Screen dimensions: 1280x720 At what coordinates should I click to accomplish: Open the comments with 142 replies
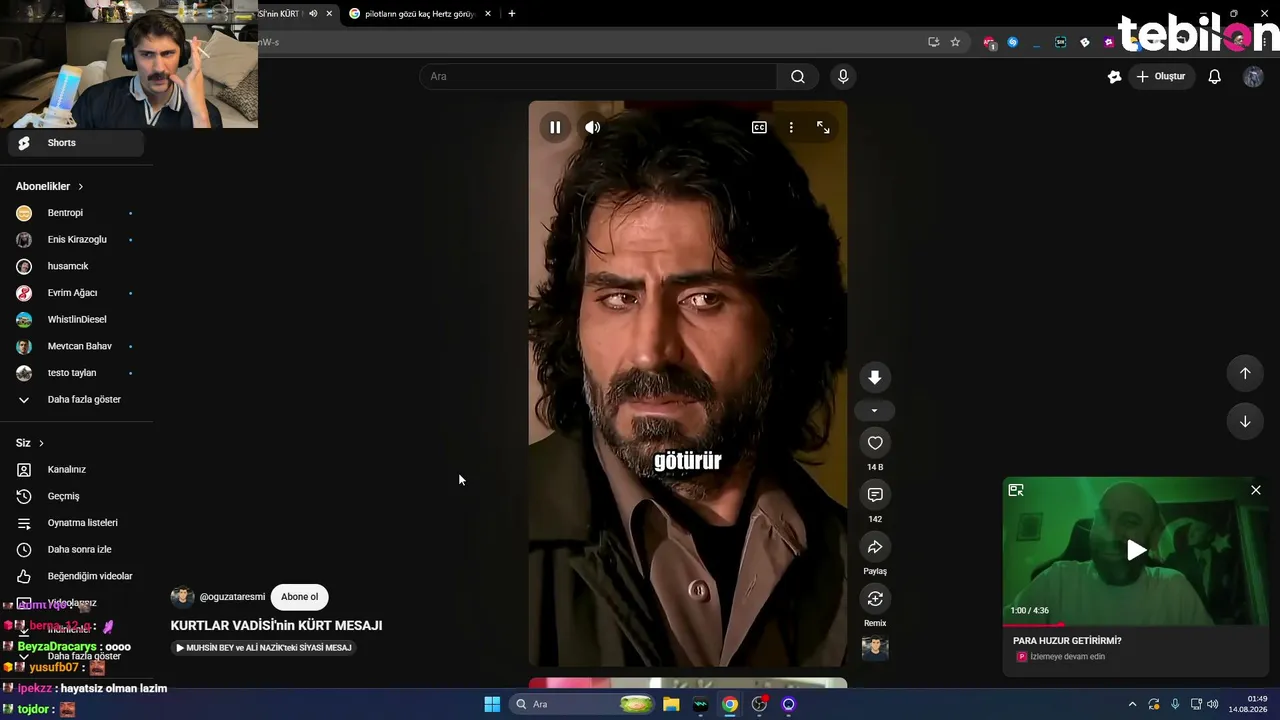[x=875, y=495]
